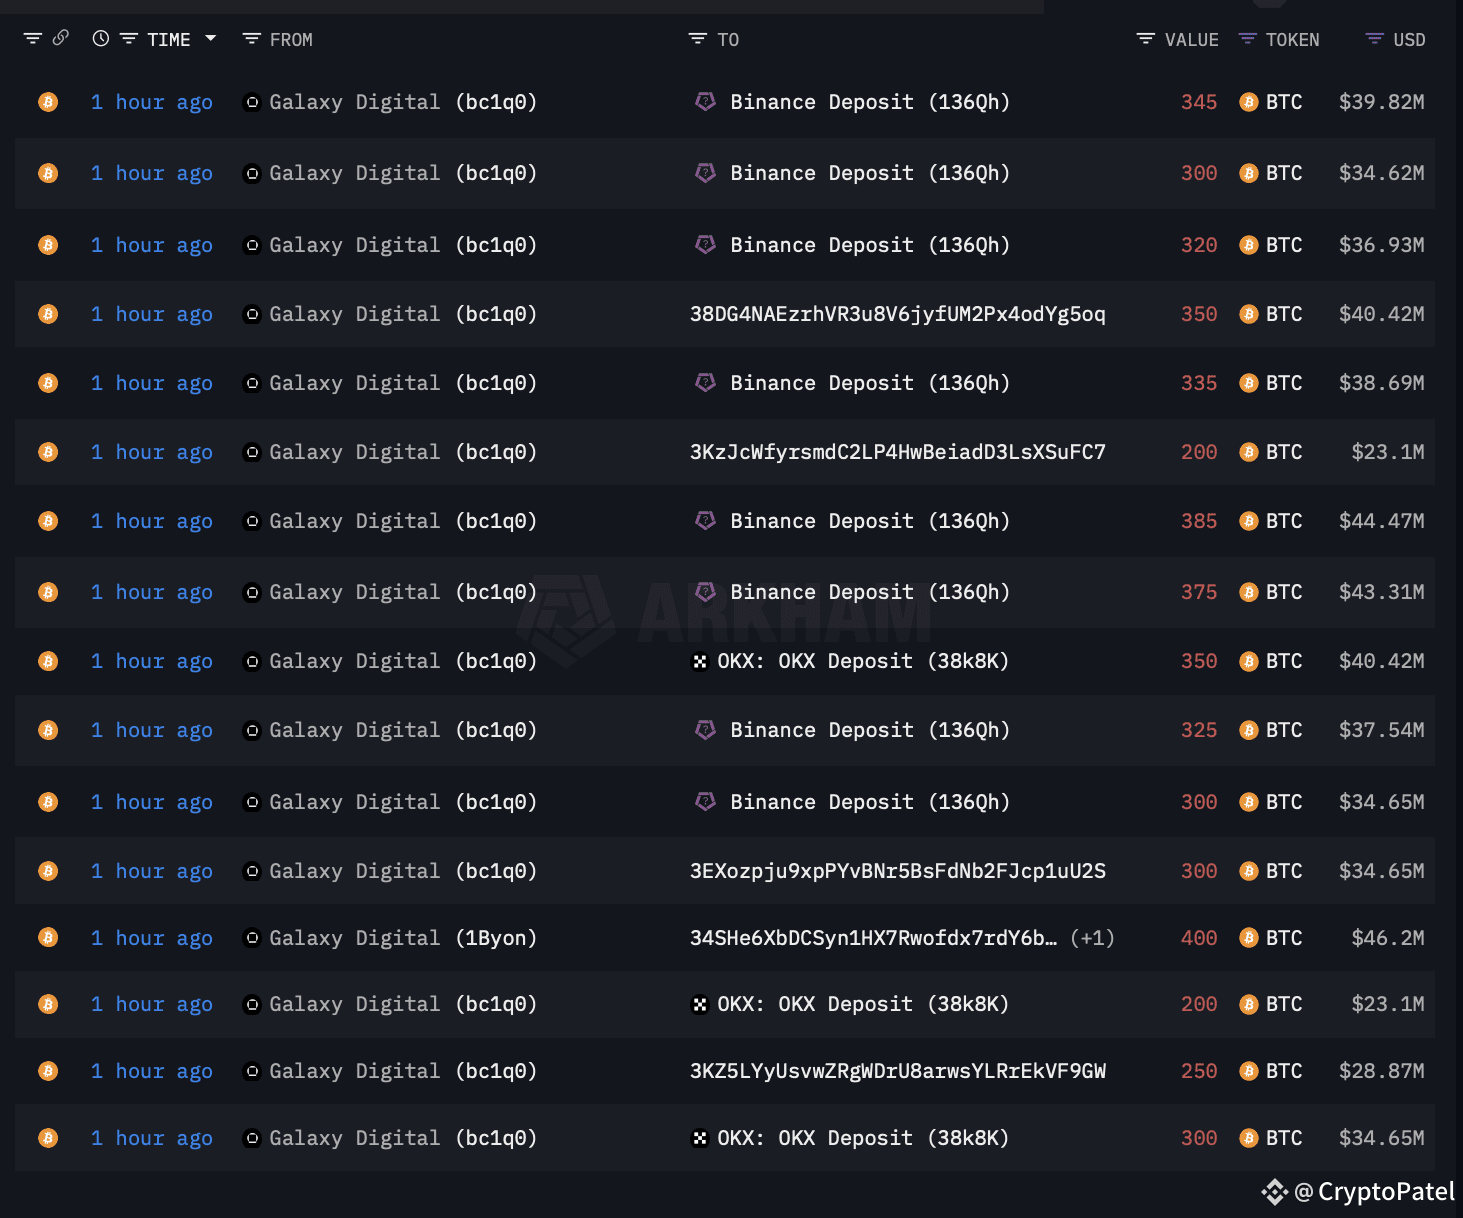Screen dimensions: 1463x1218
Task: Click Galaxy Digital (1Byon) sender
Action: [x=403, y=938]
